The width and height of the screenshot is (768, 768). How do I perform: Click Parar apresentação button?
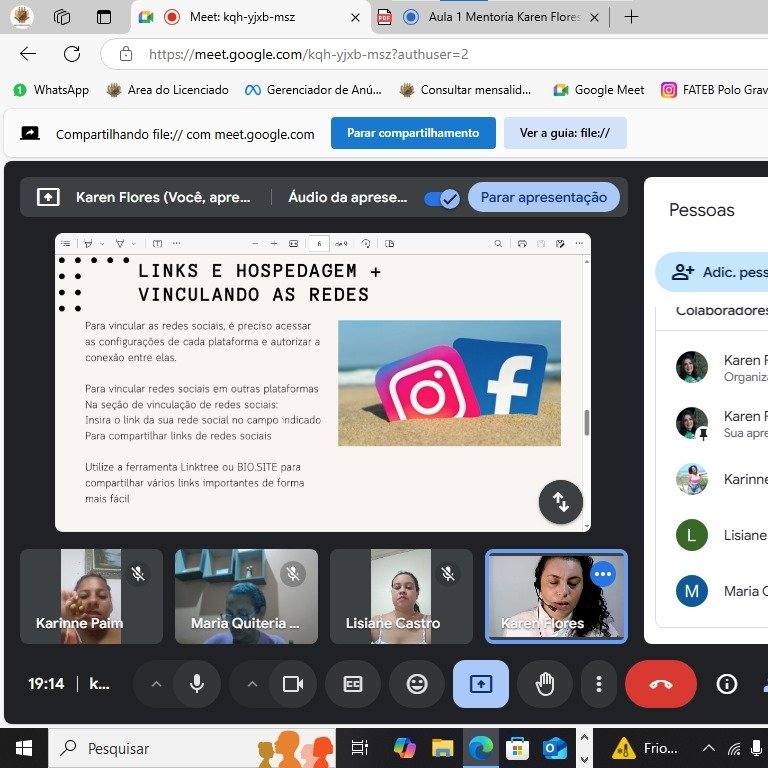543,197
